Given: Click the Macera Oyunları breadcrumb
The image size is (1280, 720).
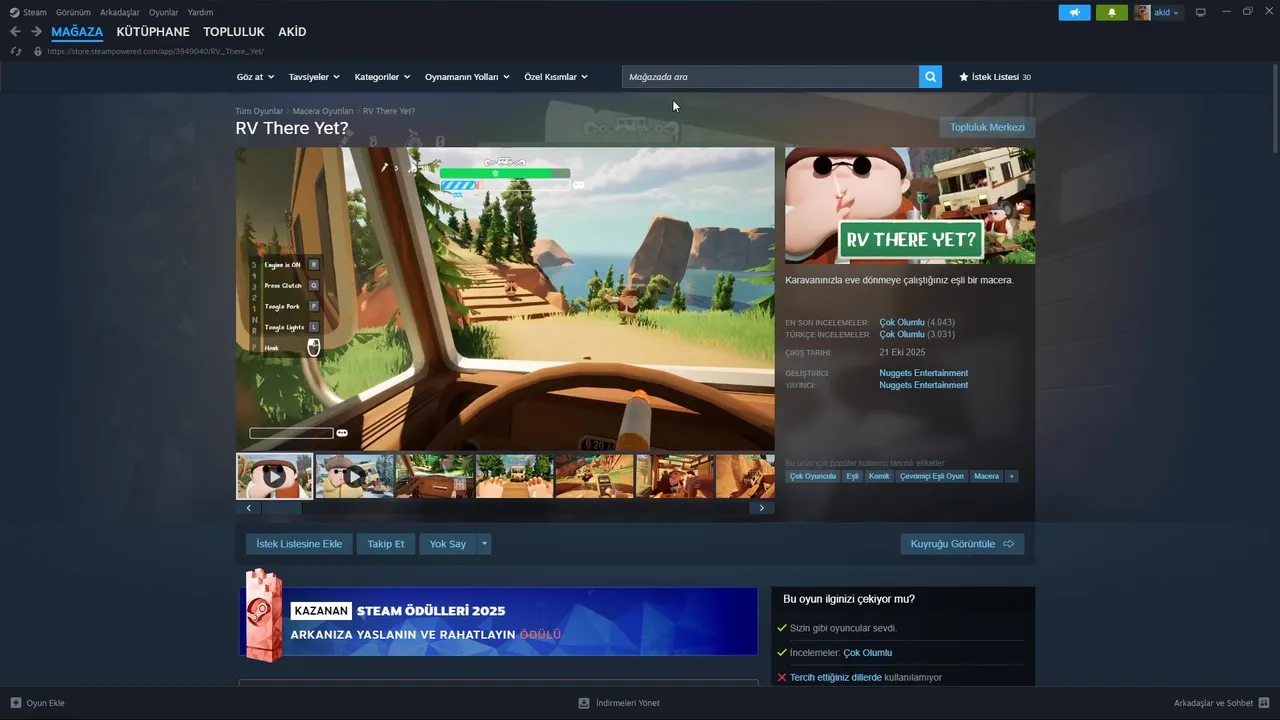Looking at the screenshot, I should click(323, 111).
